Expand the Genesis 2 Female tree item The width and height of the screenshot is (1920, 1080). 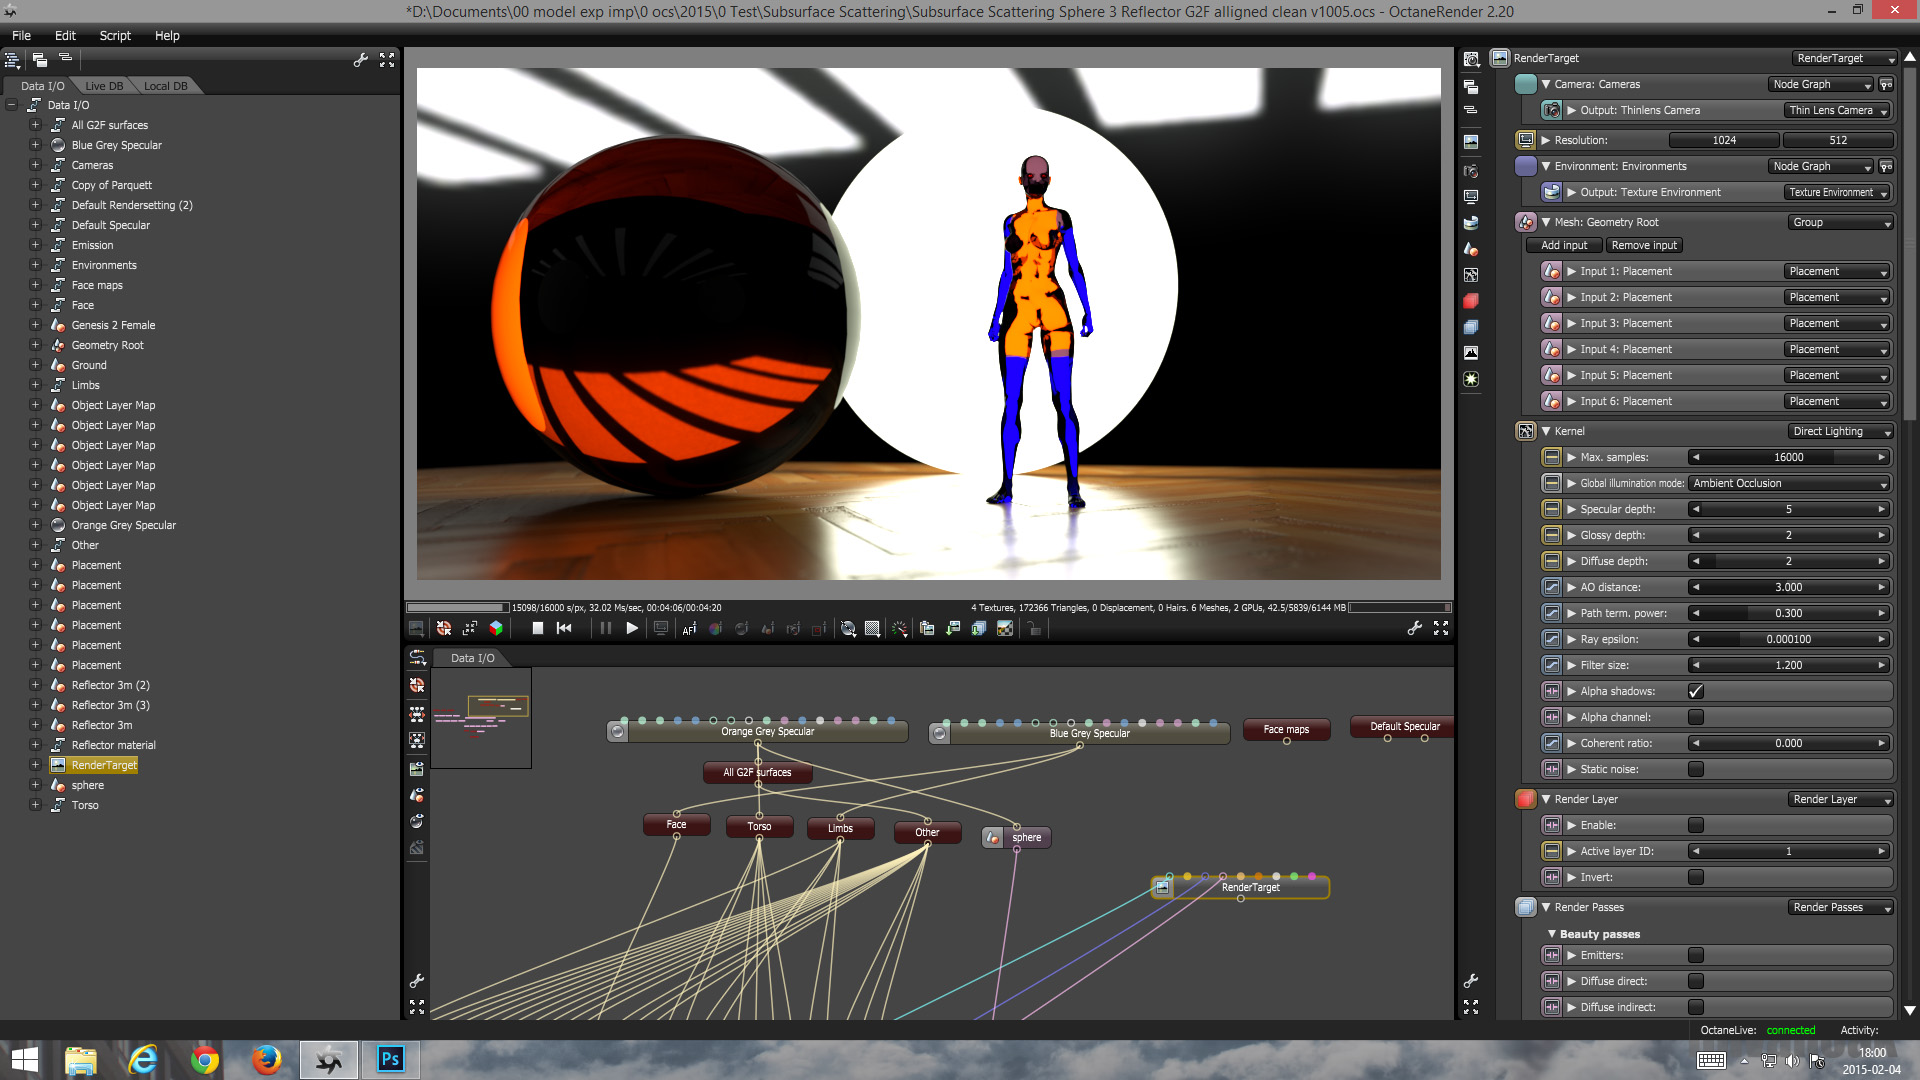[x=35, y=325]
